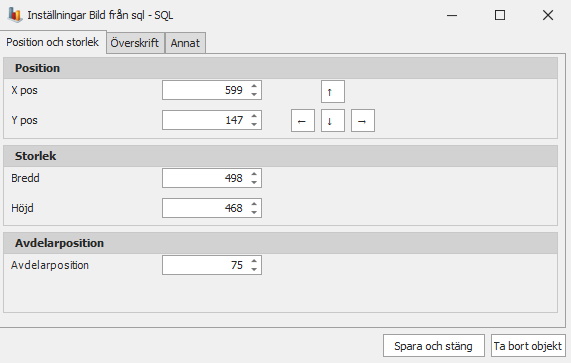Image resolution: width=571 pixels, height=363 pixels.
Task: Switch to the Överskrift tab
Action: point(135,43)
